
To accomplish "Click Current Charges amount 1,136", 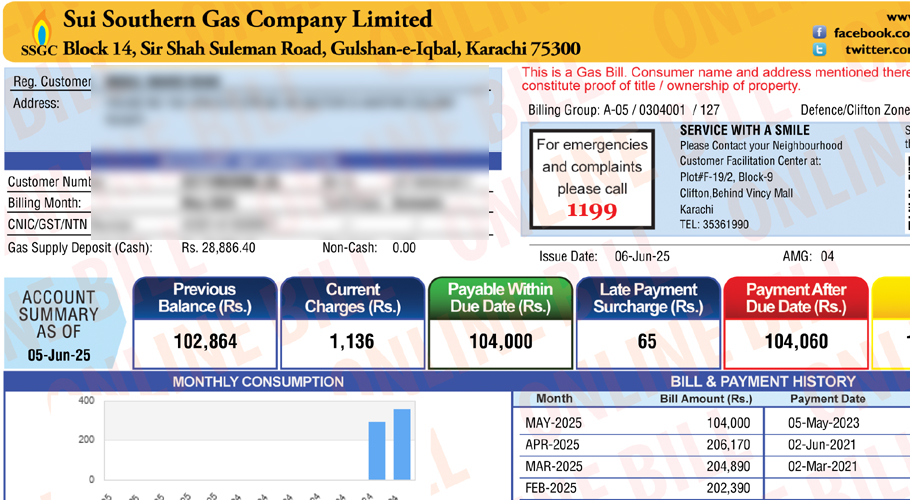I will pos(352,342).
